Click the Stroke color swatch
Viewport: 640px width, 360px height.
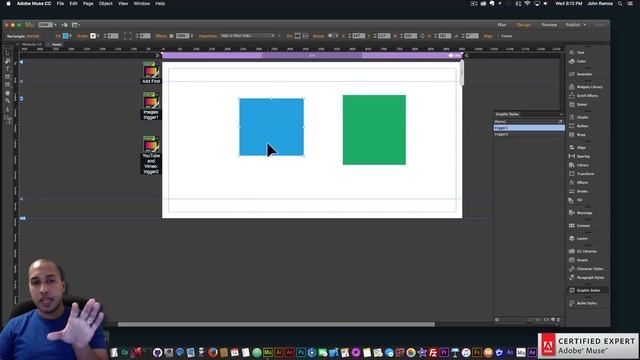click(93, 36)
